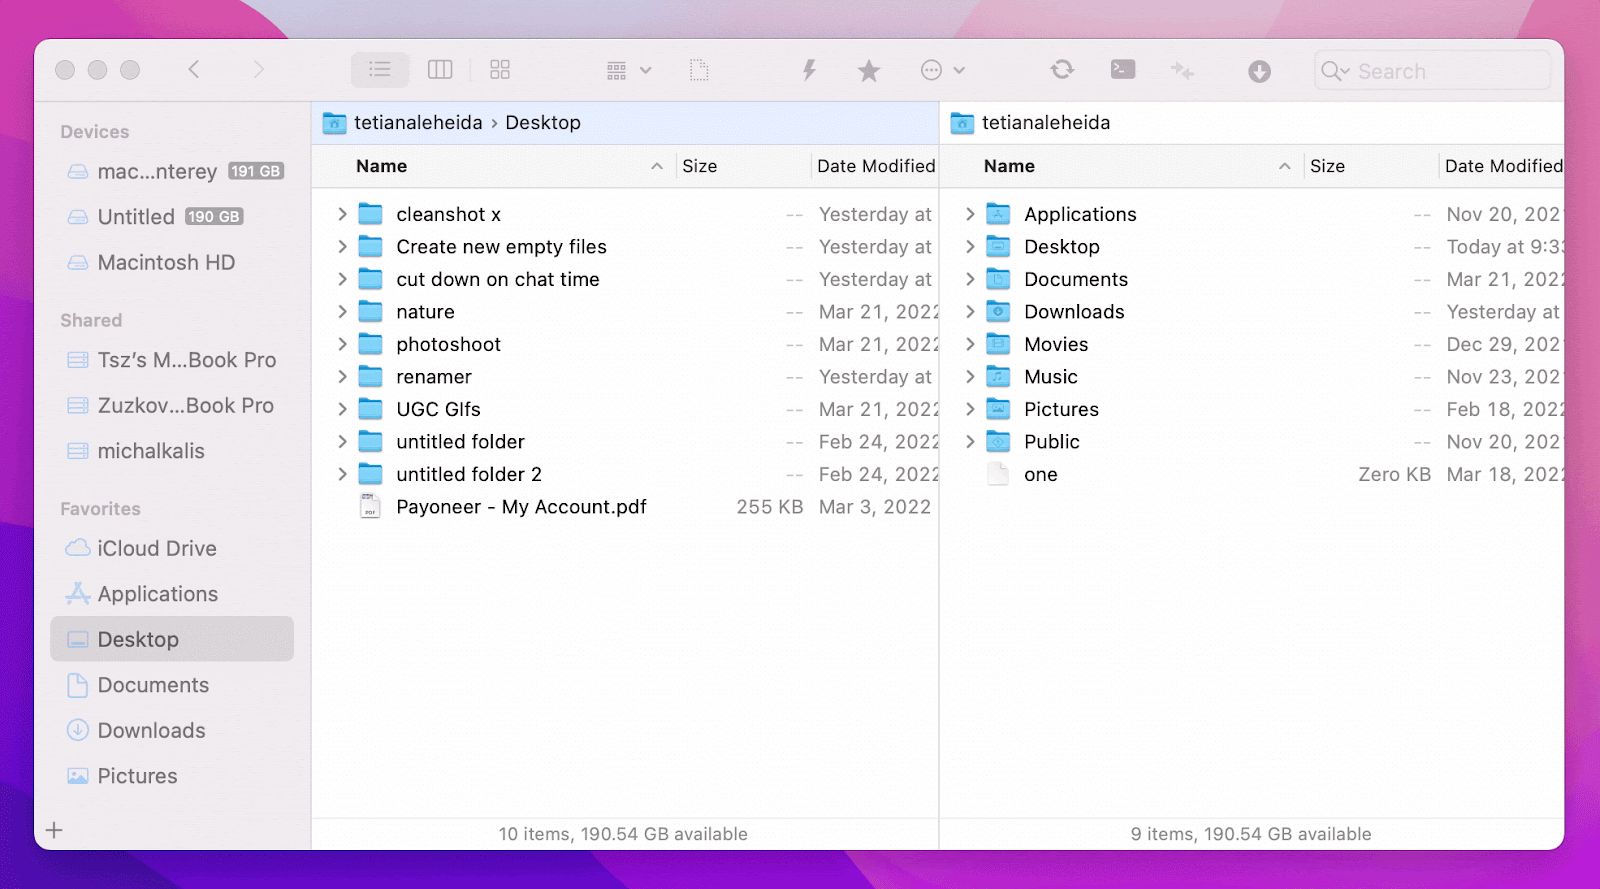Viewport: 1600px width, 889px height.
Task: Click the download arrow circle icon
Action: coord(1260,71)
